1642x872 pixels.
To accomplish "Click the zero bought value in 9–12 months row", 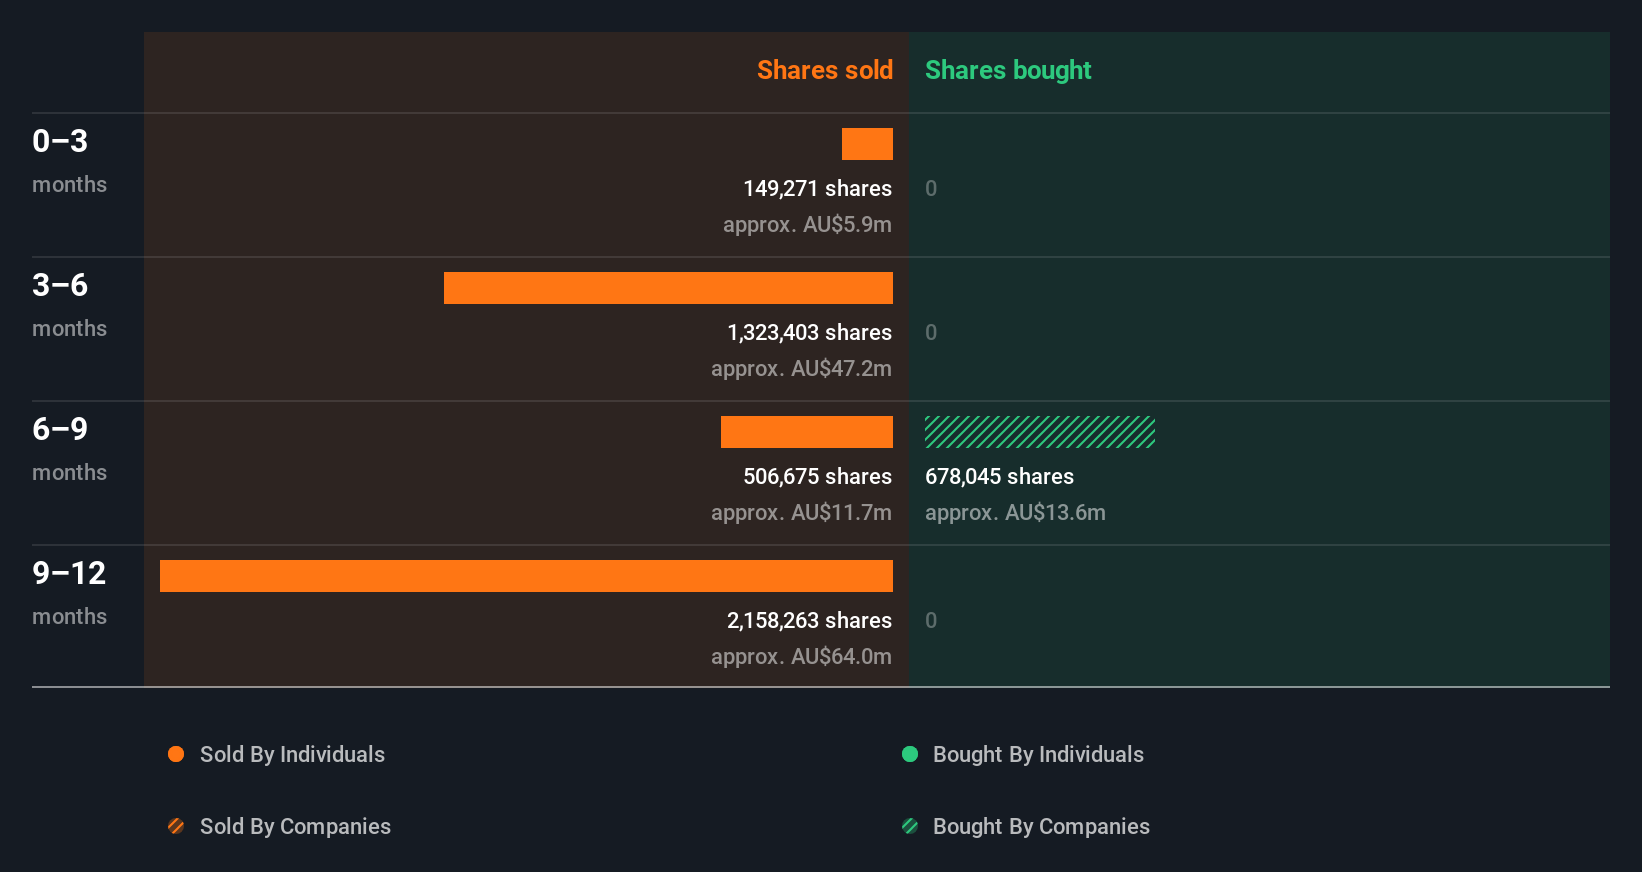I will (x=931, y=620).
